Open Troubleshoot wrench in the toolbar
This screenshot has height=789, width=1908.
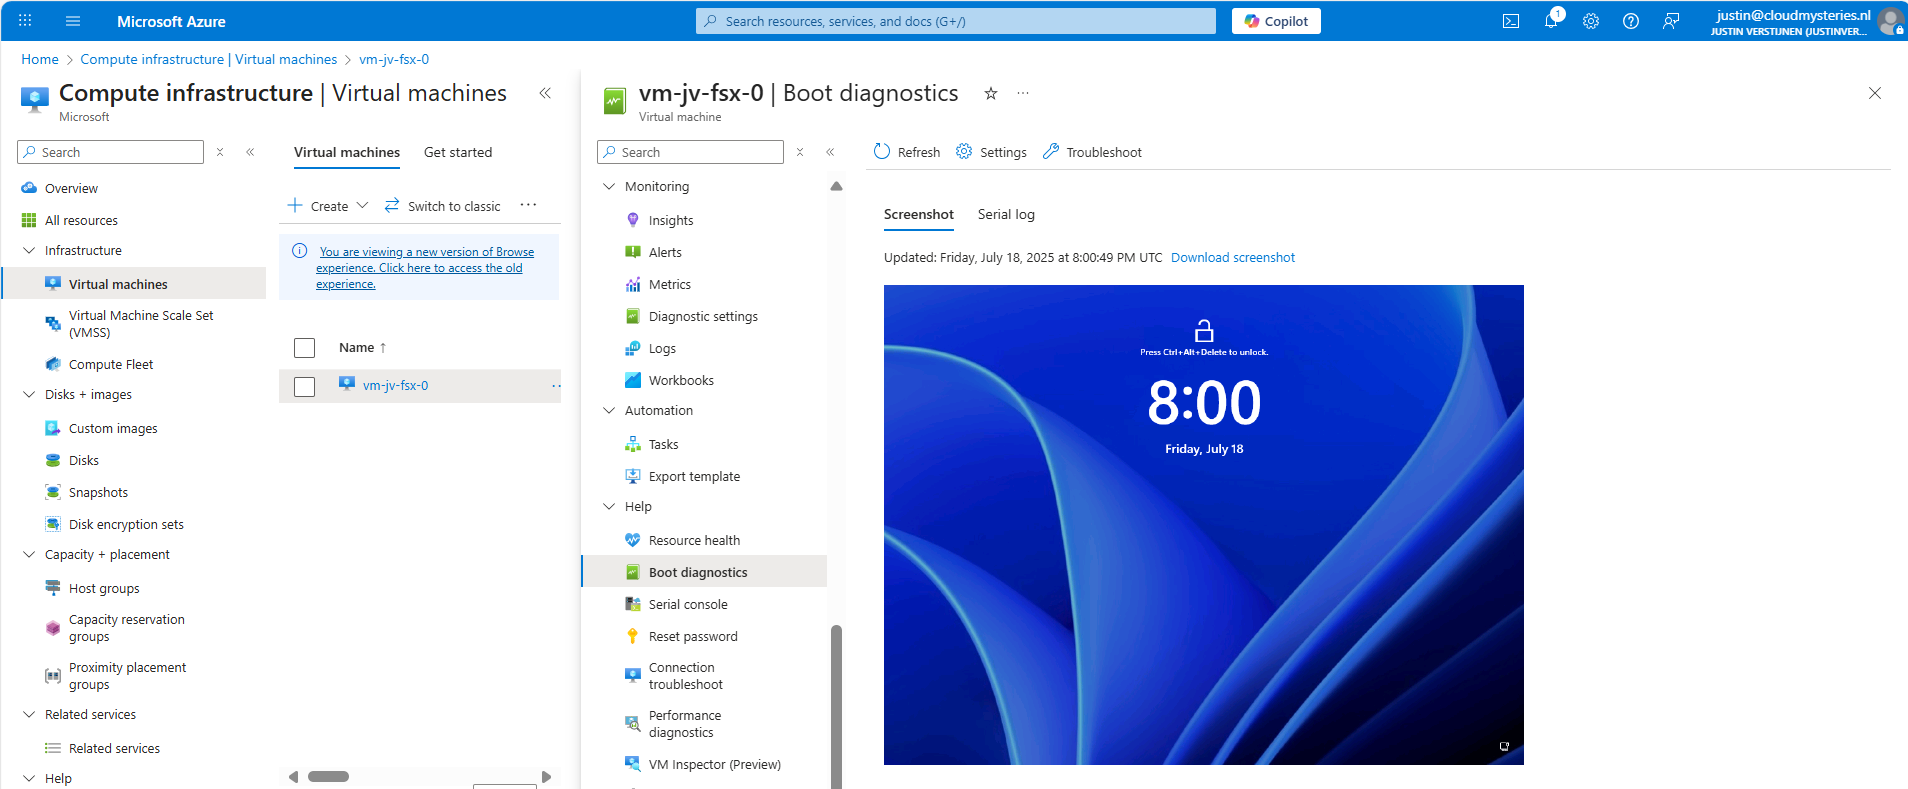click(x=1051, y=152)
